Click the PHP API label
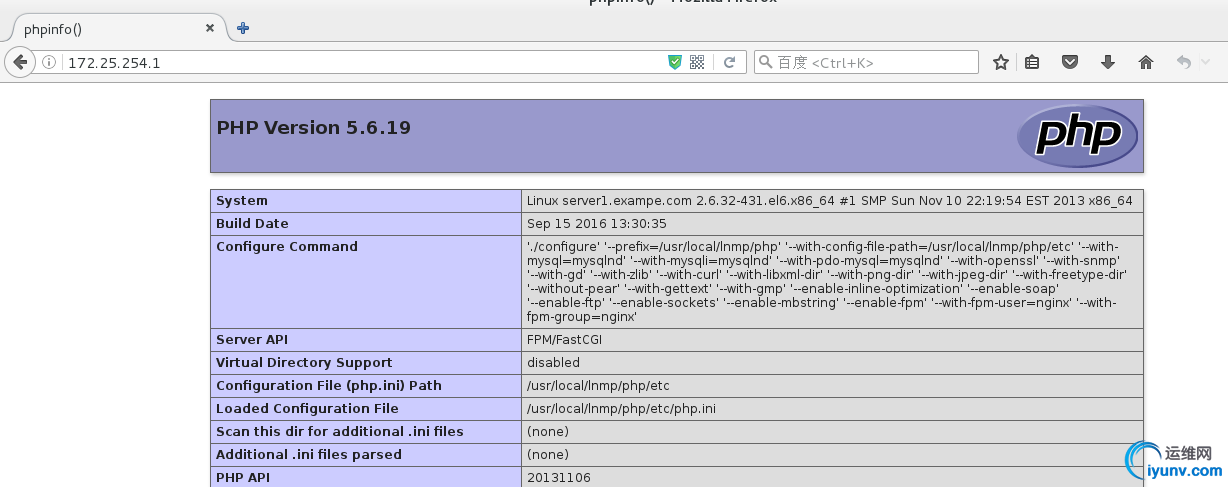The image size is (1228, 487). pyautogui.click(x=243, y=478)
